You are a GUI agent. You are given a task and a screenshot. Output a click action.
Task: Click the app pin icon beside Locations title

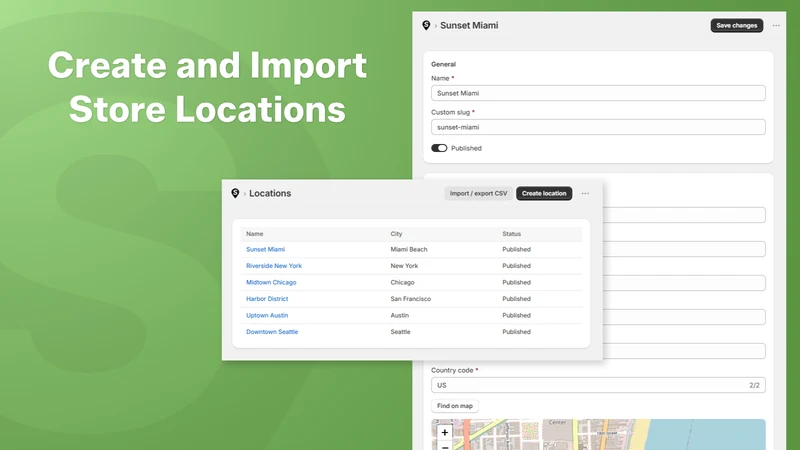tap(235, 193)
